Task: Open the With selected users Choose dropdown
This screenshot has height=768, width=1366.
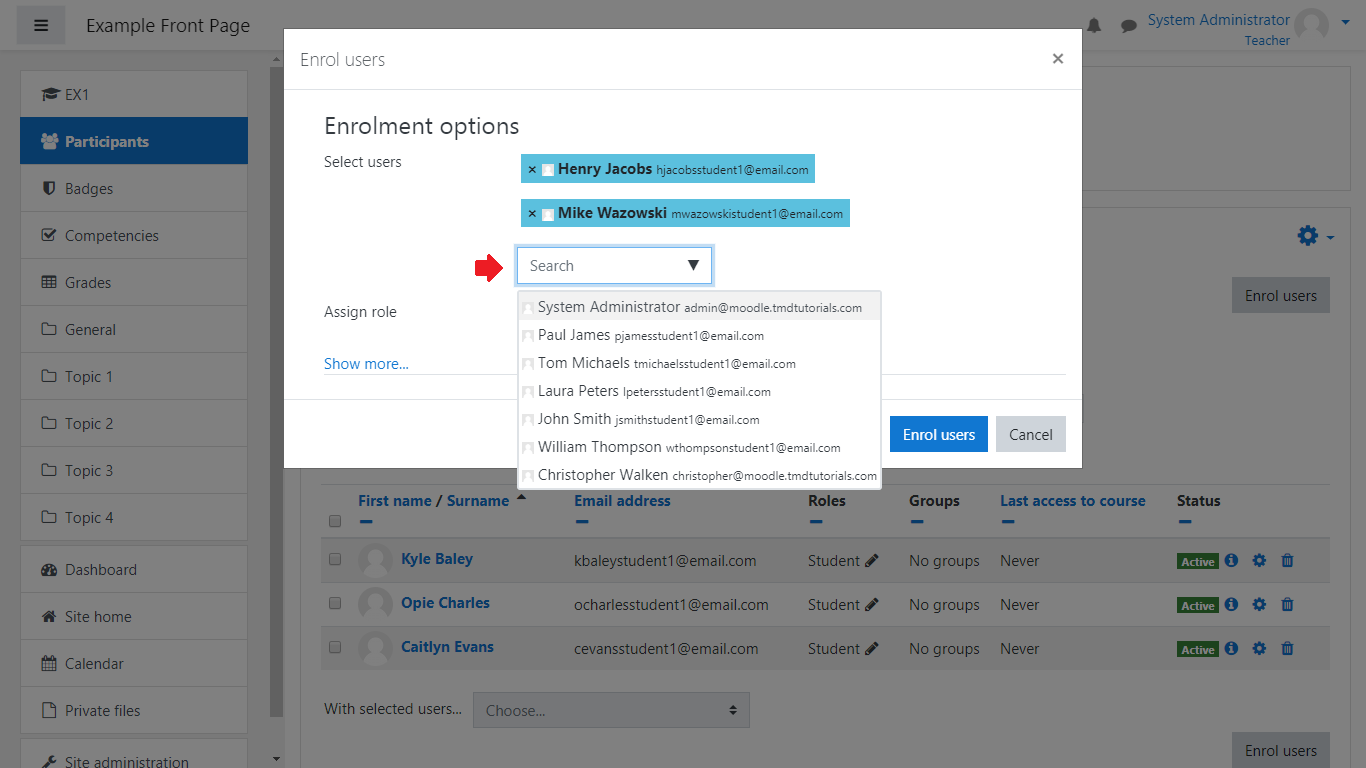Action: (611, 711)
